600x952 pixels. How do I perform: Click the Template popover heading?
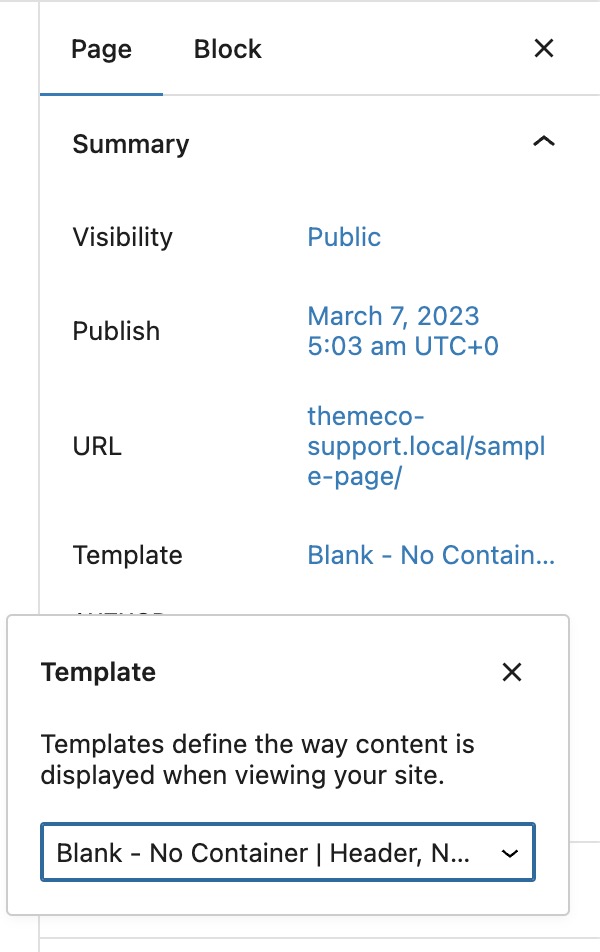(98, 672)
